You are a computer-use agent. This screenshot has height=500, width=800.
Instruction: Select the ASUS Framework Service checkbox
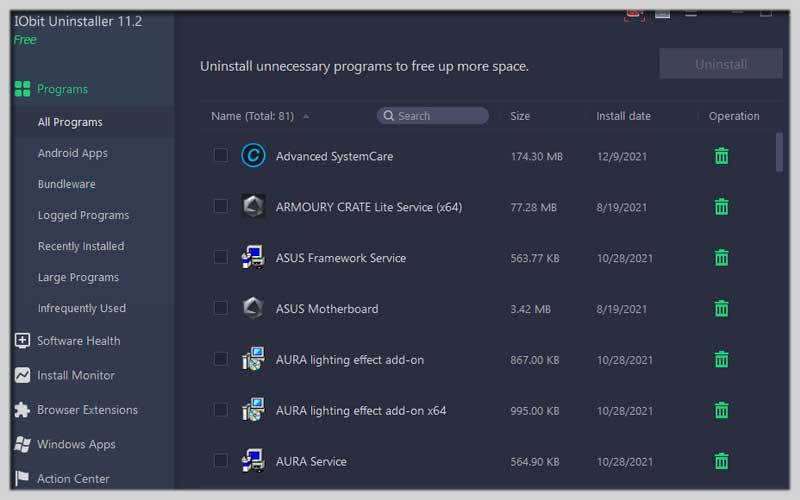tap(220, 257)
